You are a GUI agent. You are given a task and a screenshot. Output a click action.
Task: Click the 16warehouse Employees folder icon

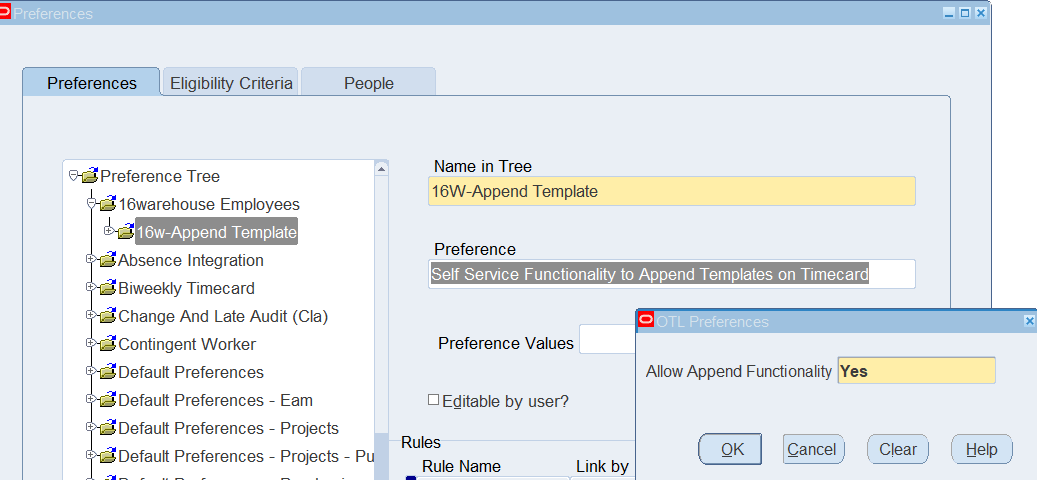pyautogui.click(x=108, y=204)
